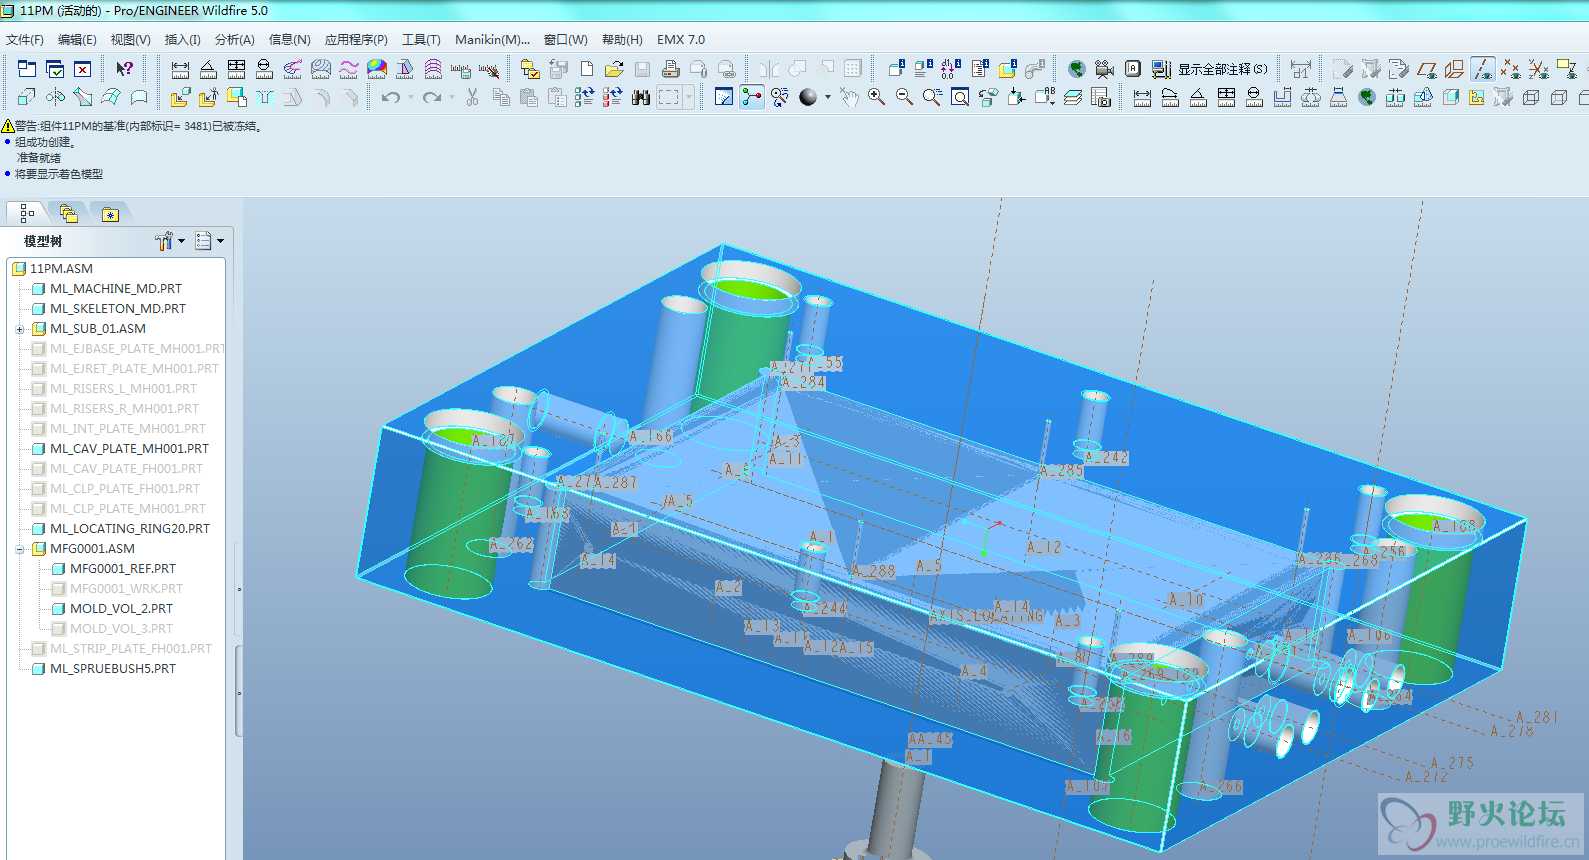The width and height of the screenshot is (1589, 860).
Task: Open the shading sphere dropdown arrow
Action: coord(828,97)
